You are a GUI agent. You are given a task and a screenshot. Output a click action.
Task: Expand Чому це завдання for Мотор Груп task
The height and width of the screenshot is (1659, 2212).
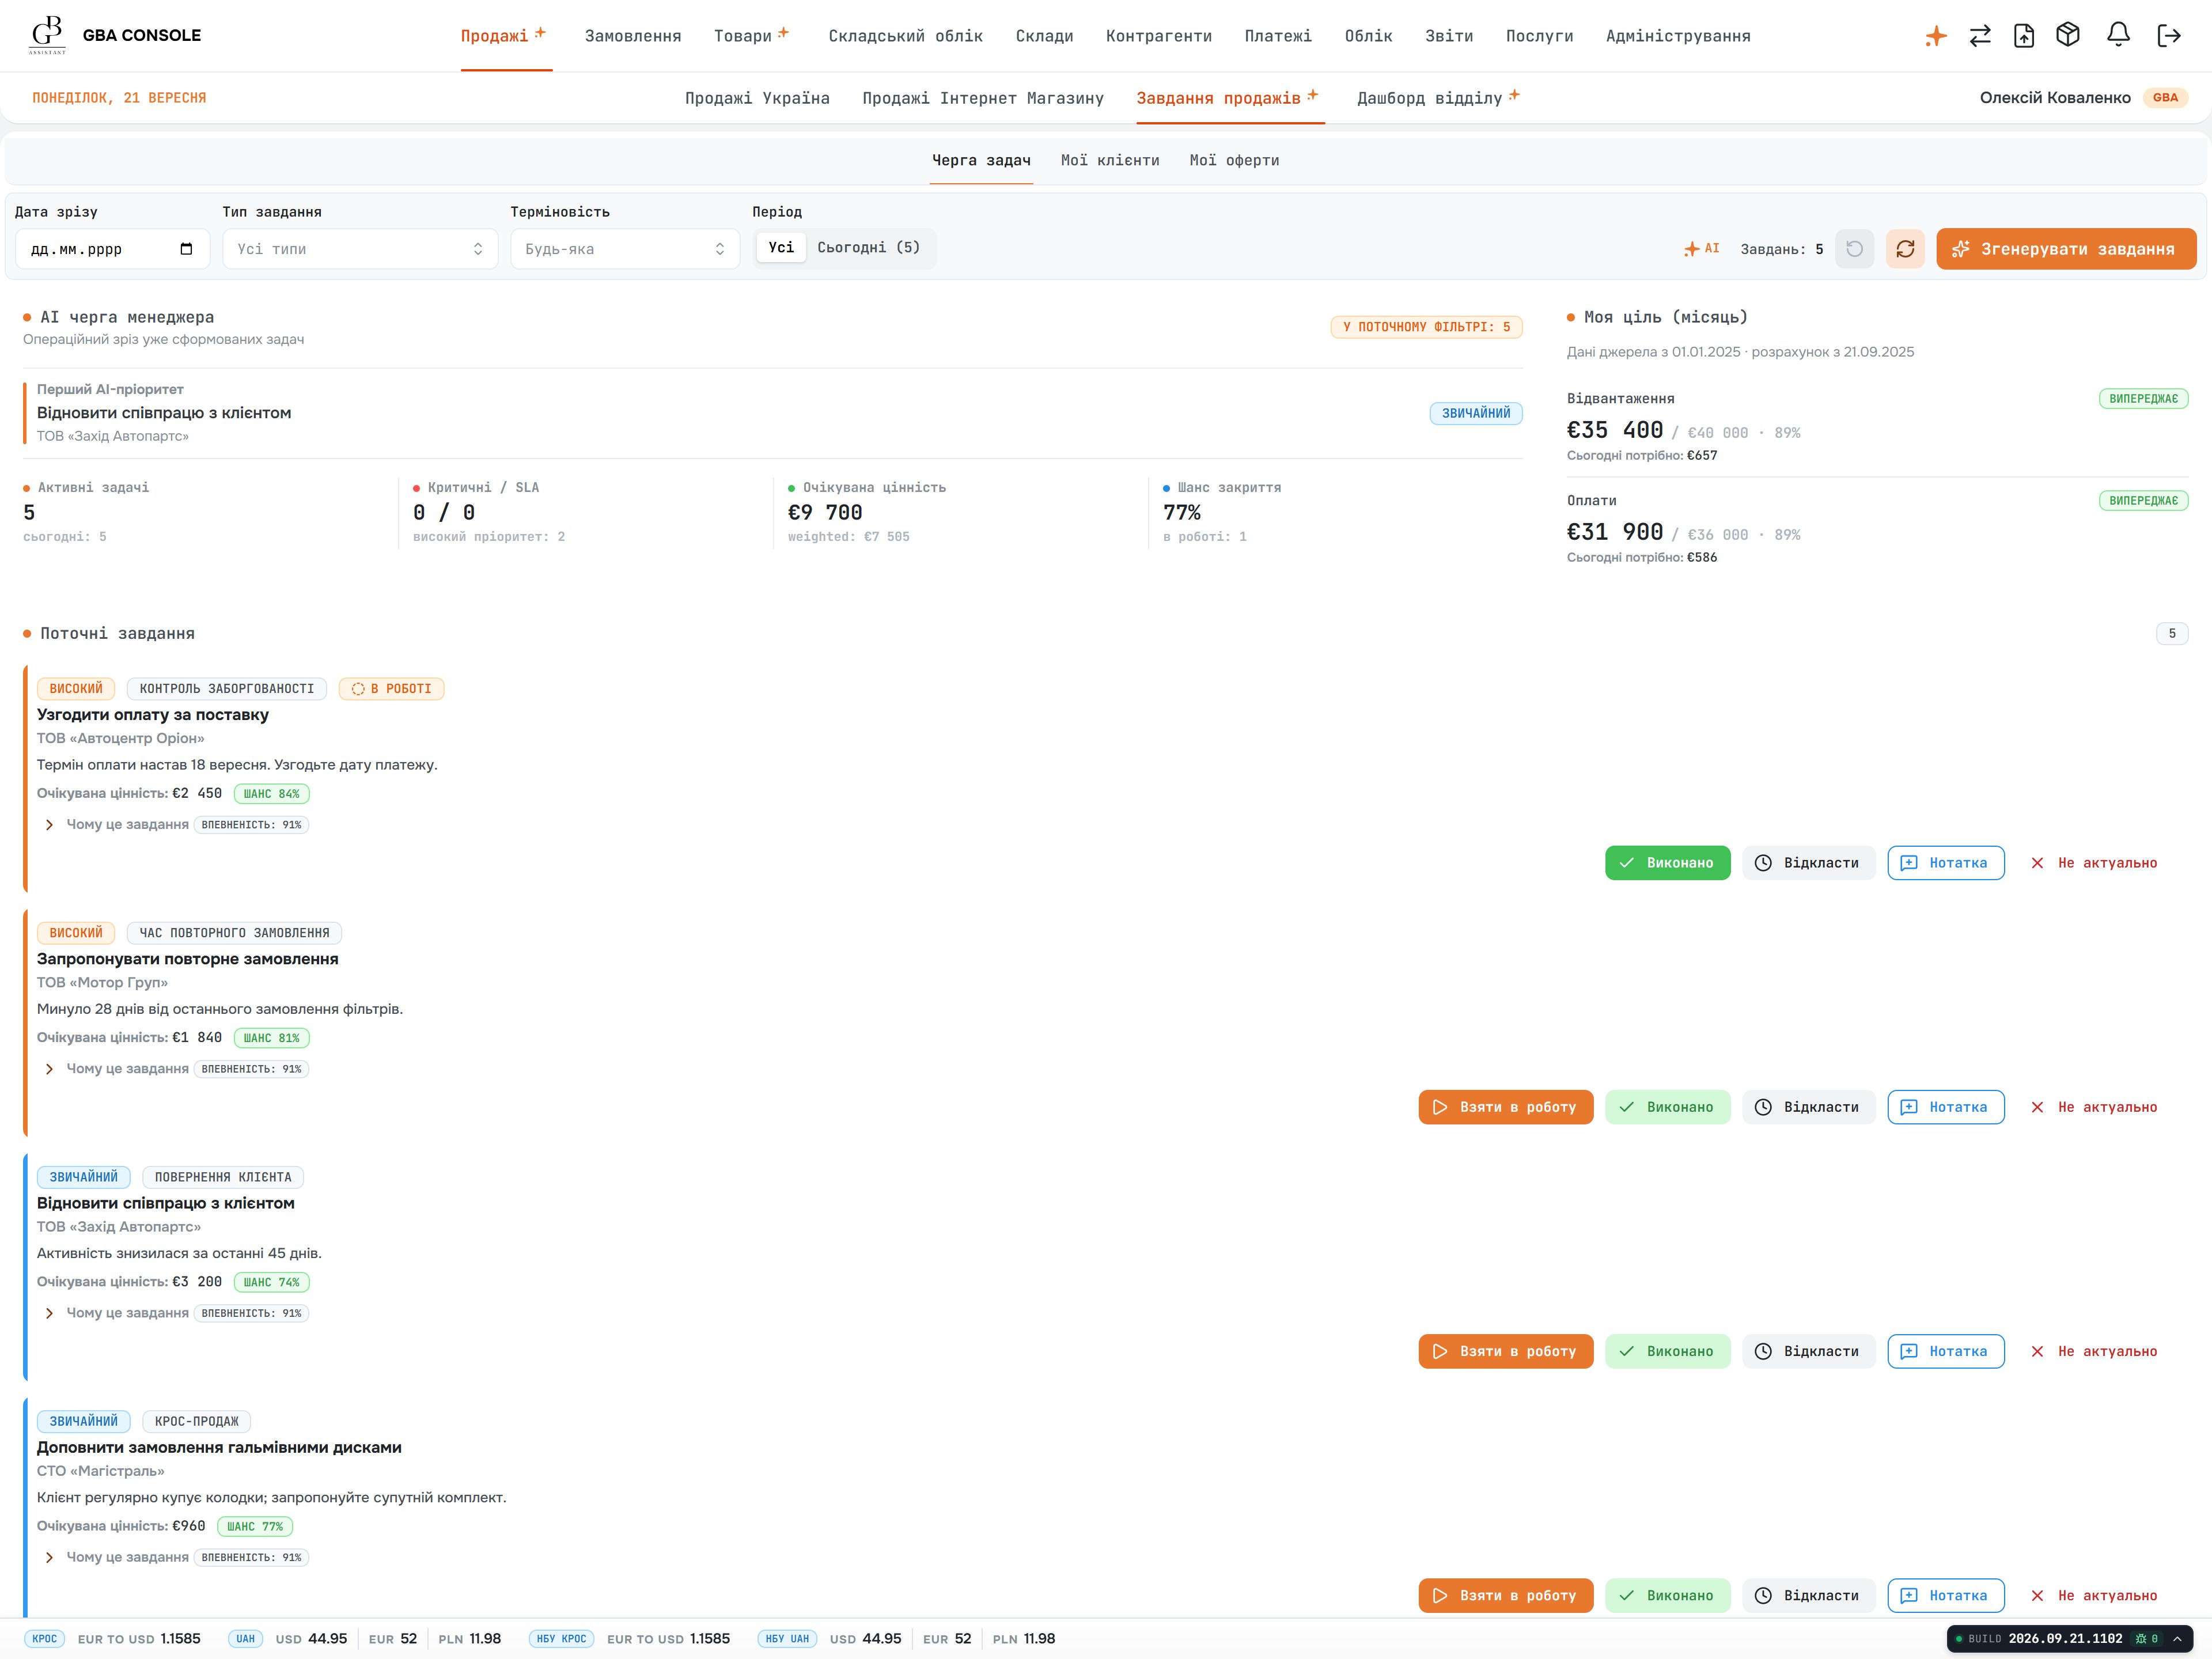pyautogui.click(x=116, y=1069)
